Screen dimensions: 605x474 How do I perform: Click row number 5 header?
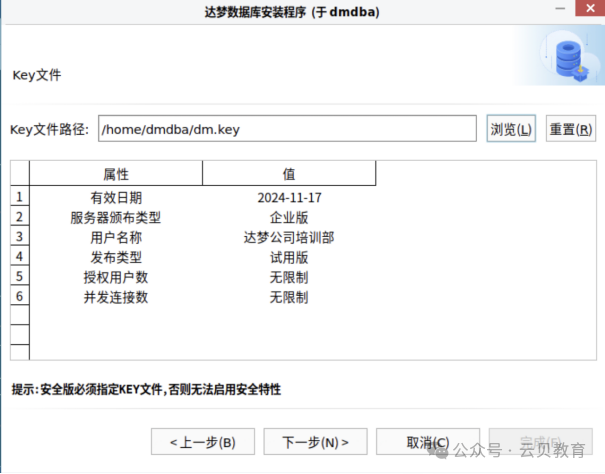20,276
